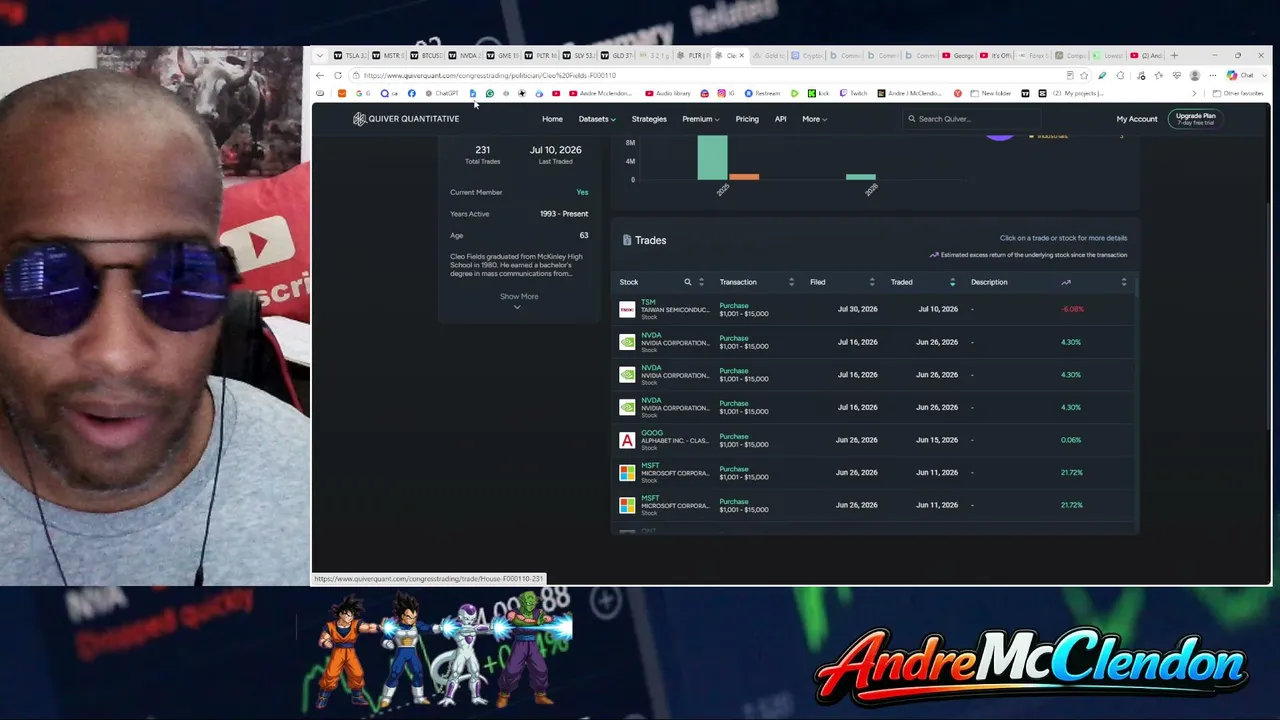
Task: Switch to the SLV browser tab
Action: (x=578, y=56)
